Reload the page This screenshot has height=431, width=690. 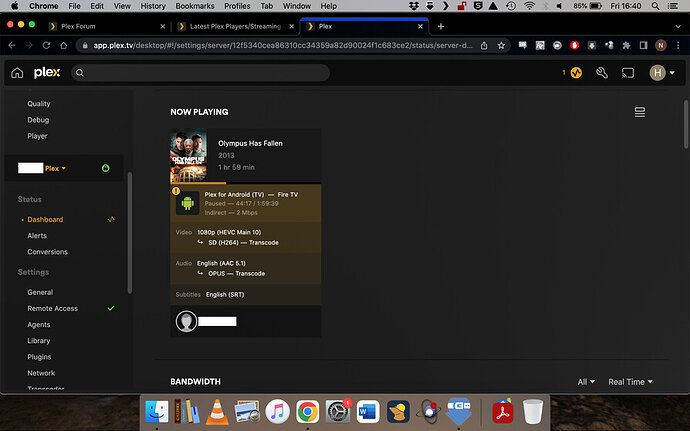coord(46,45)
